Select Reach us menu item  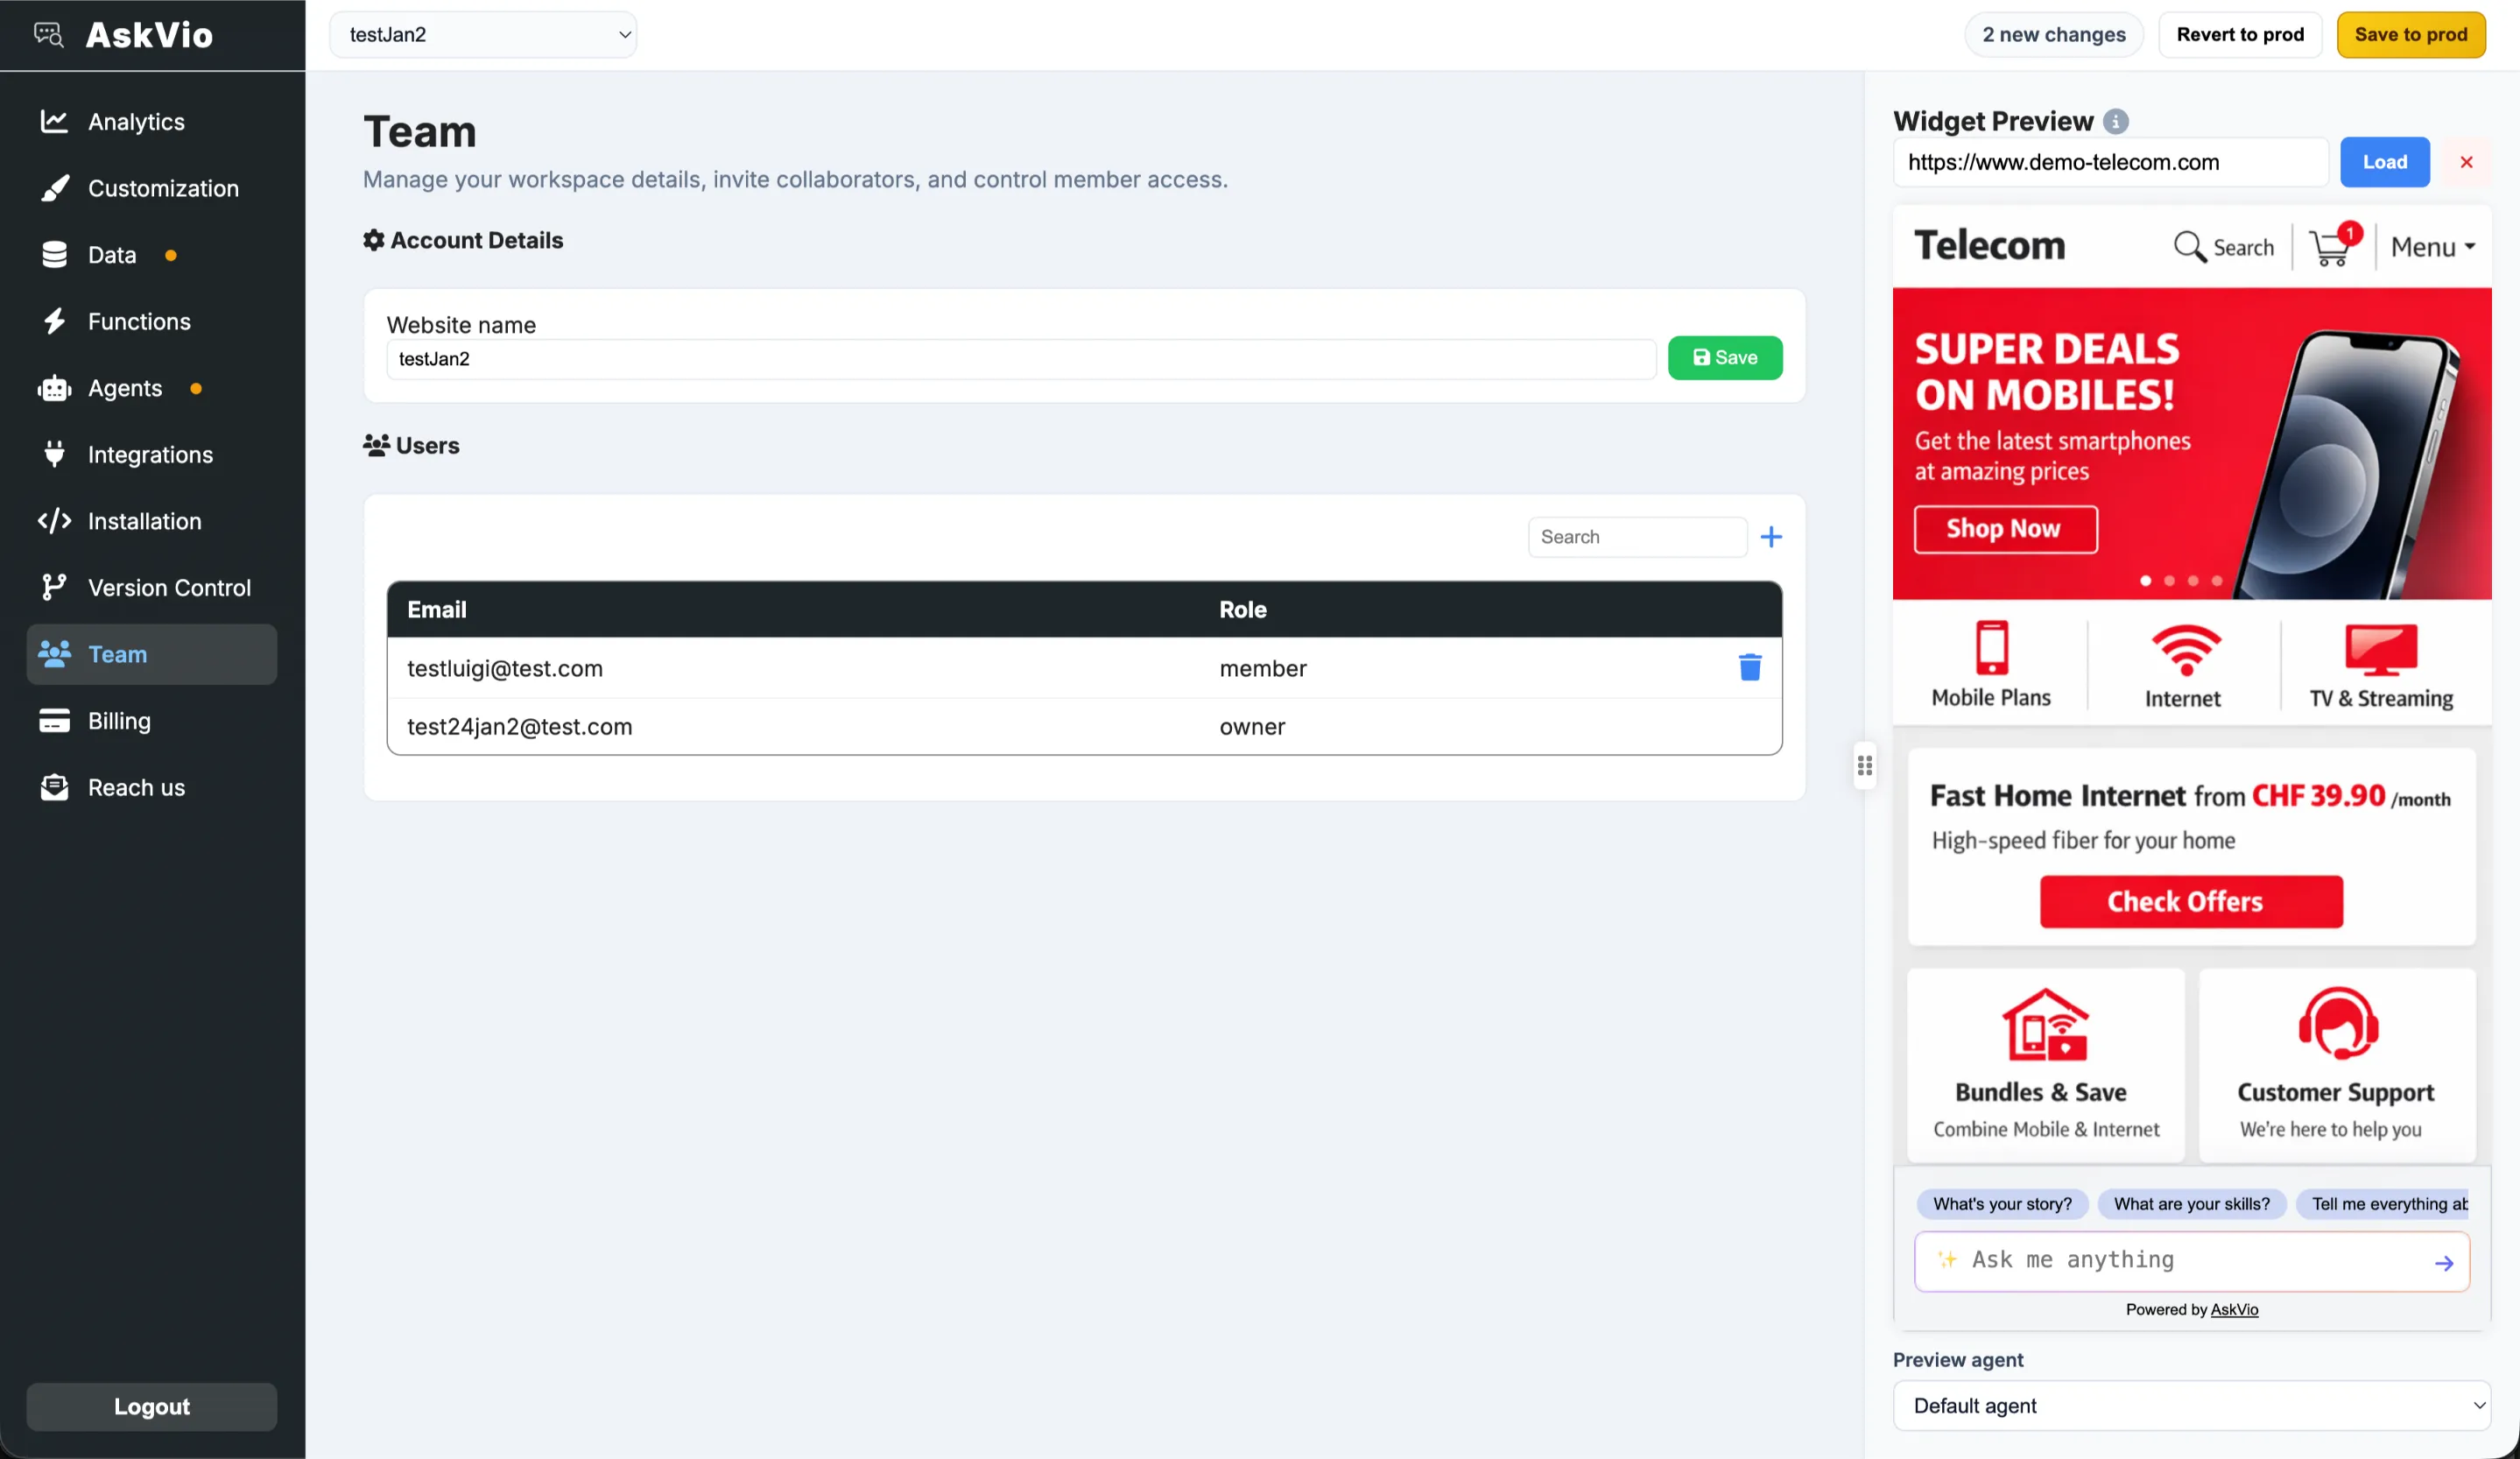[152, 787]
